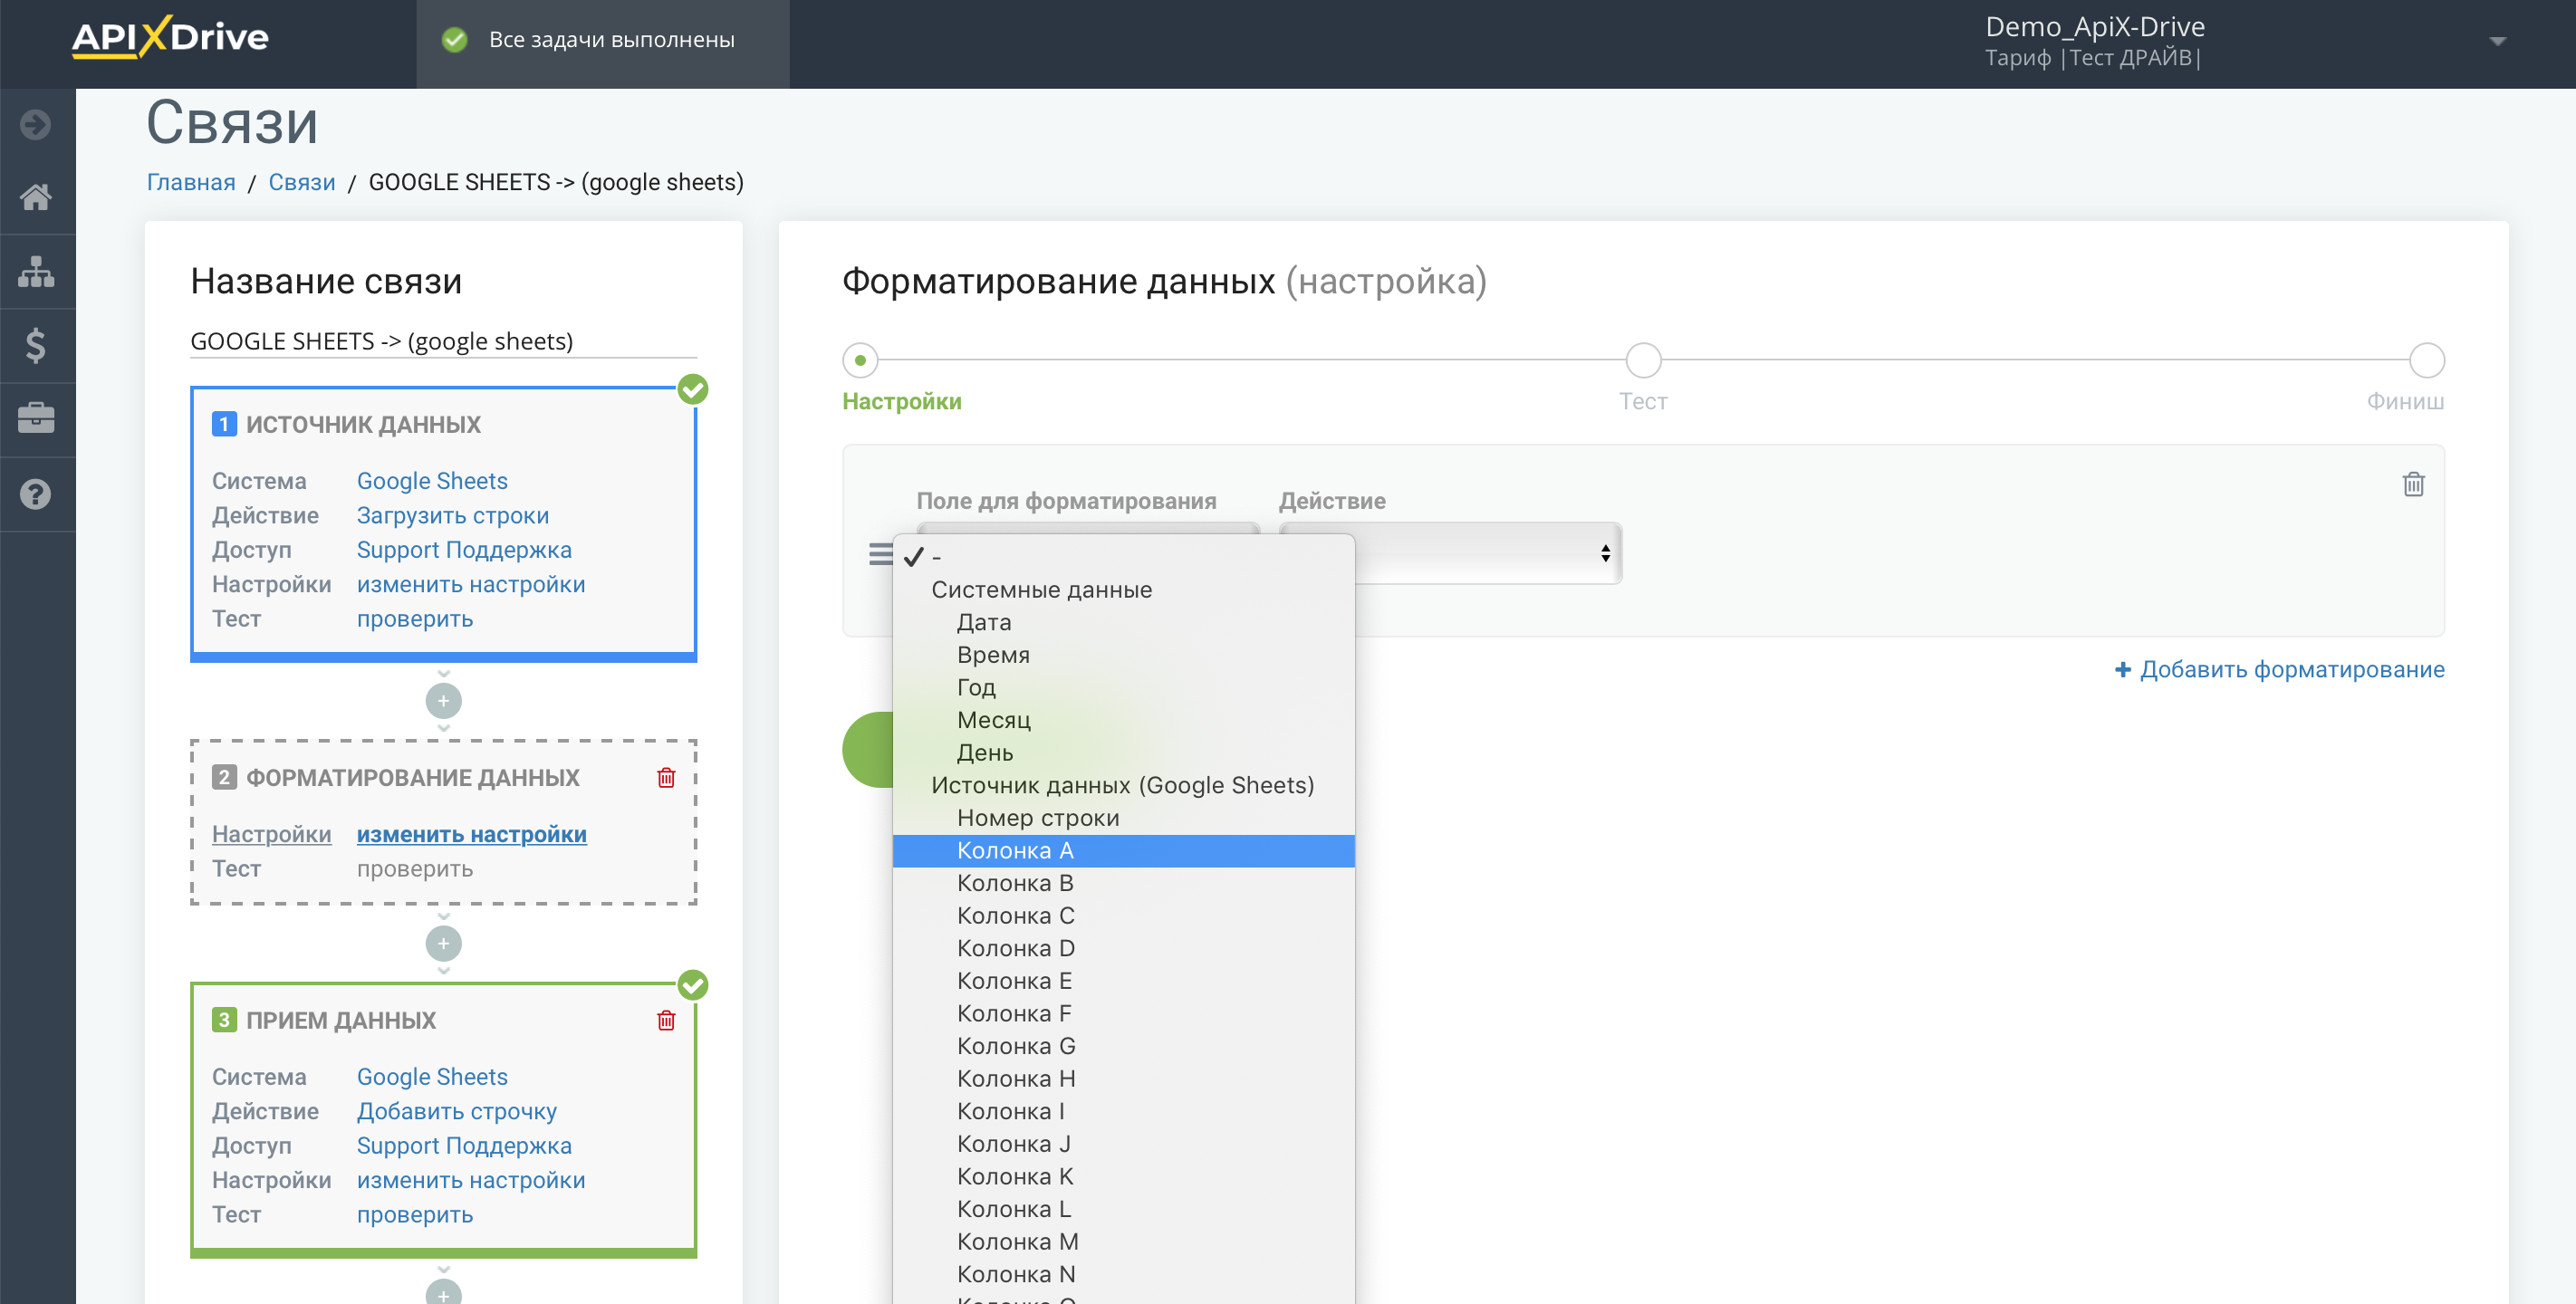
Task: Click the green number 3 badge
Action: [x=224, y=1020]
